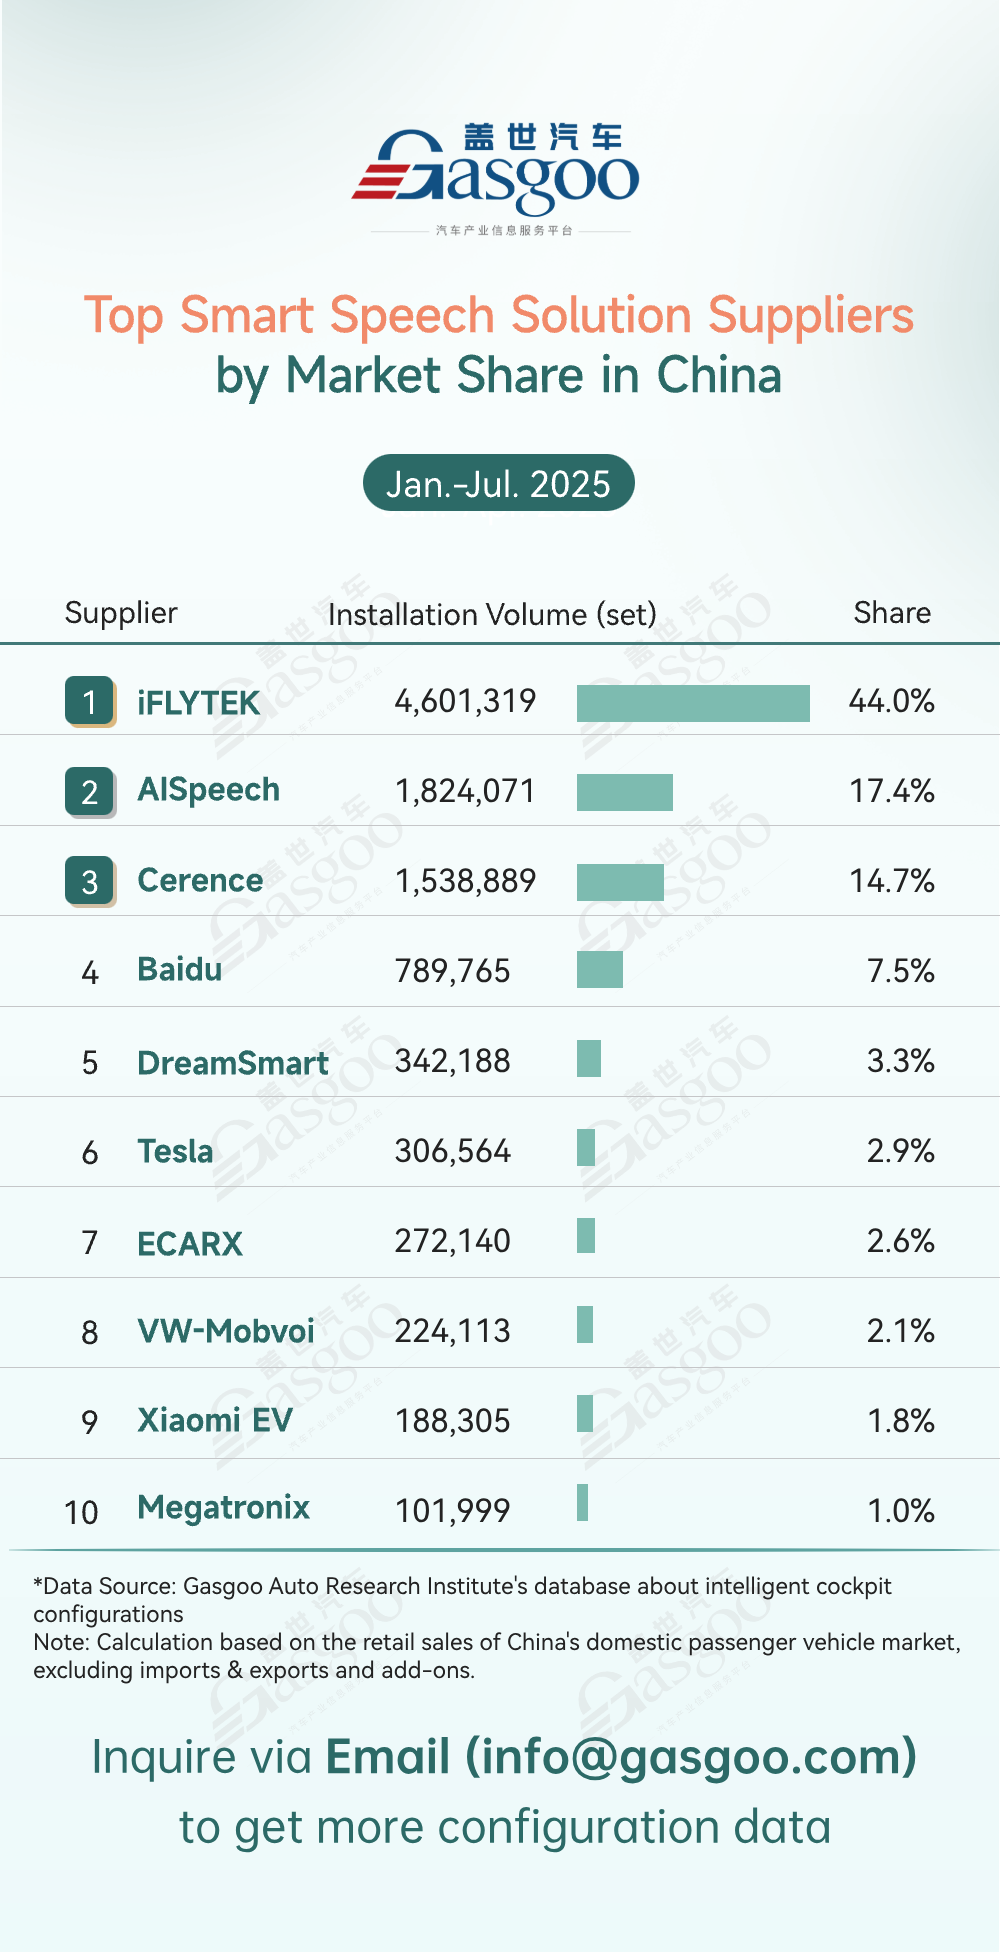Click the rank 1 badge beside iFLYTEK
The height and width of the screenshot is (1952, 1000).
tap(90, 701)
